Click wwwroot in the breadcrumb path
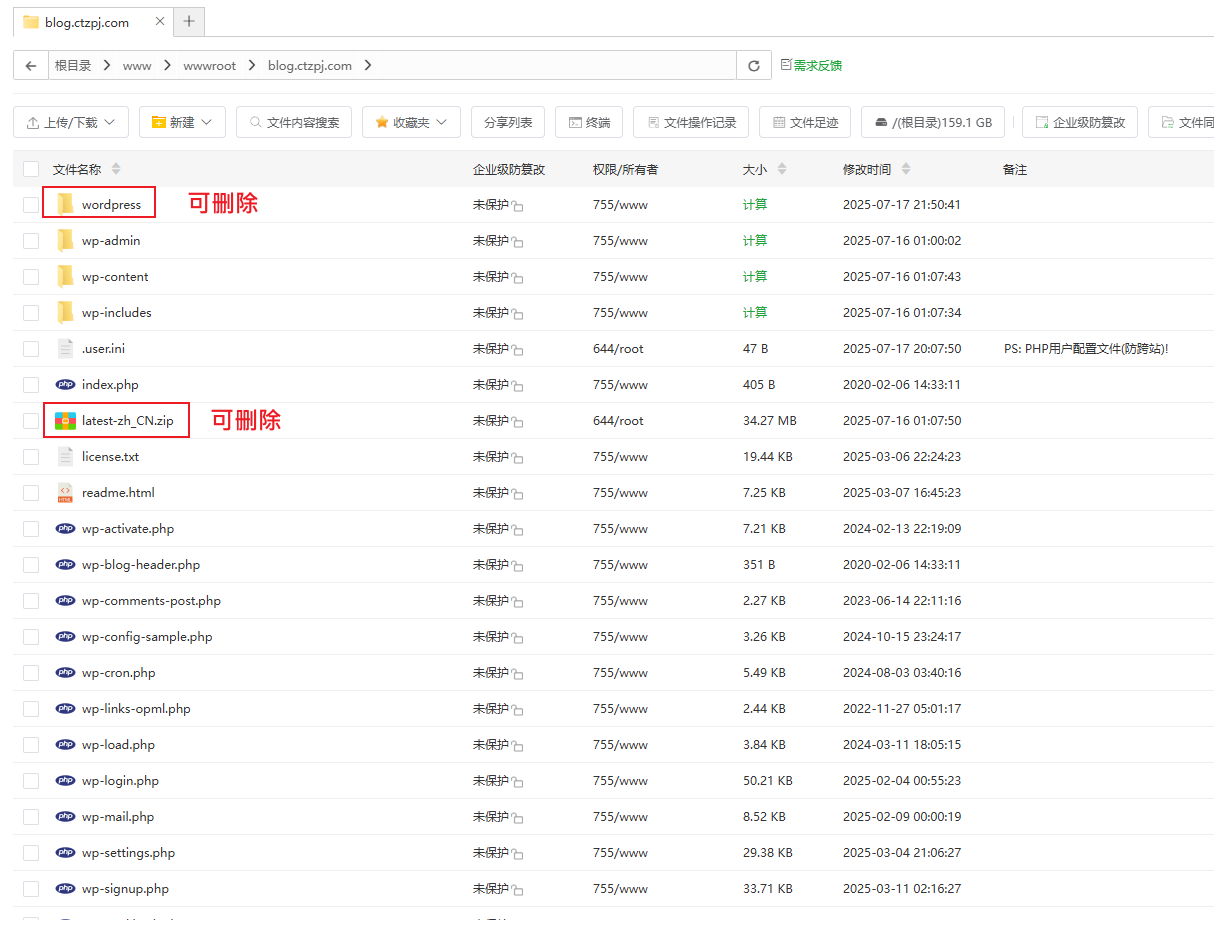Screen dimensions: 1214x929 209,66
